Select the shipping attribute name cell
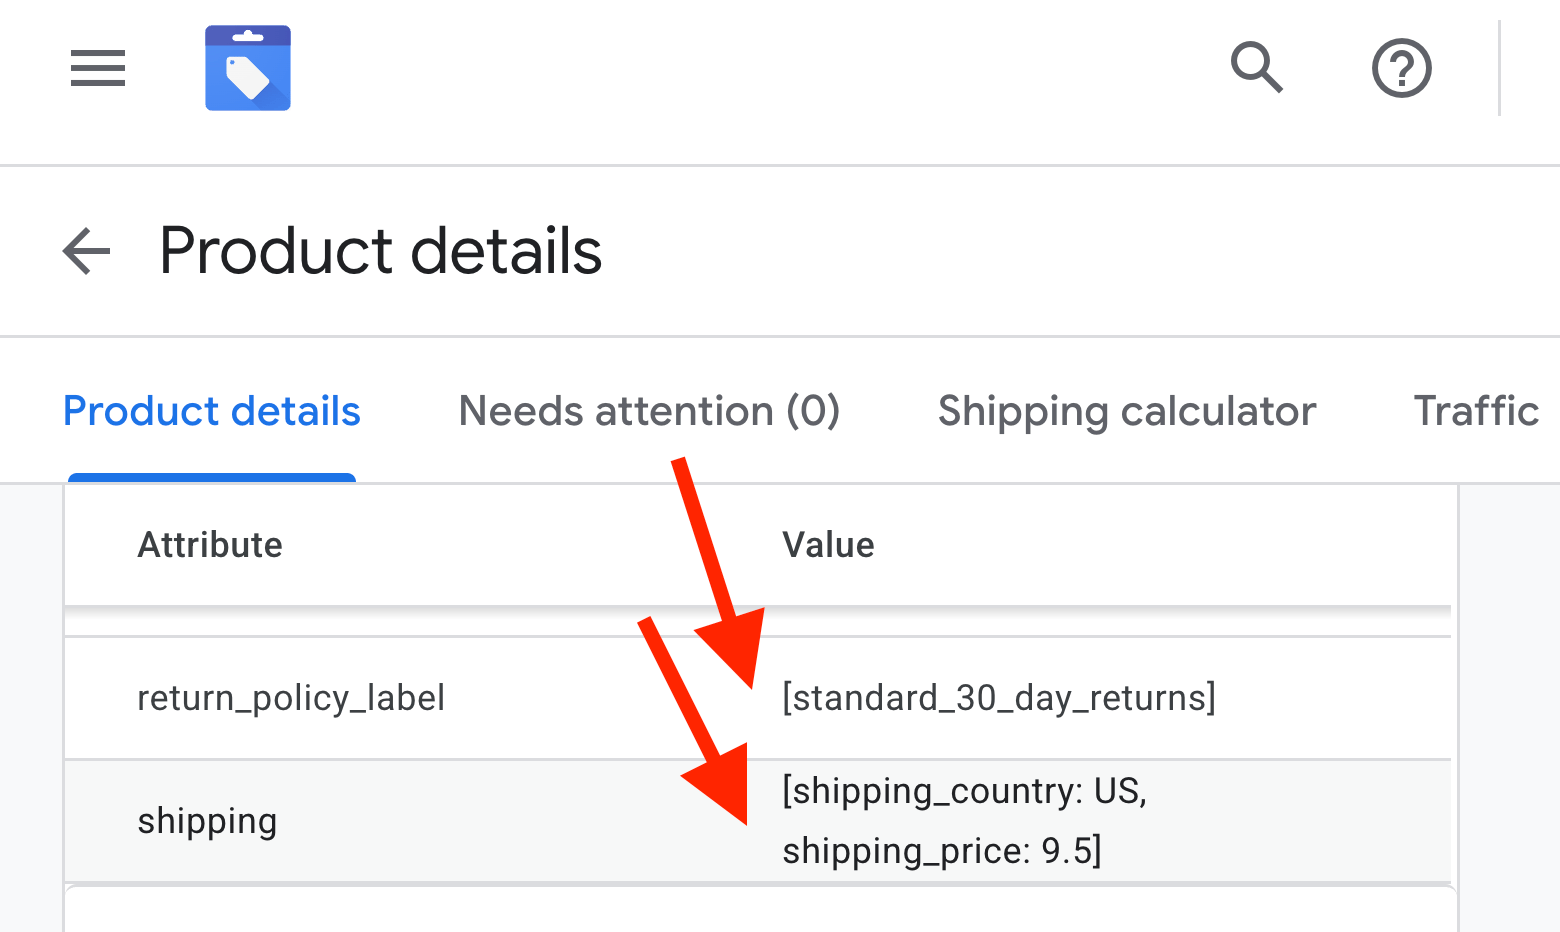The height and width of the screenshot is (932, 1560). [x=207, y=821]
